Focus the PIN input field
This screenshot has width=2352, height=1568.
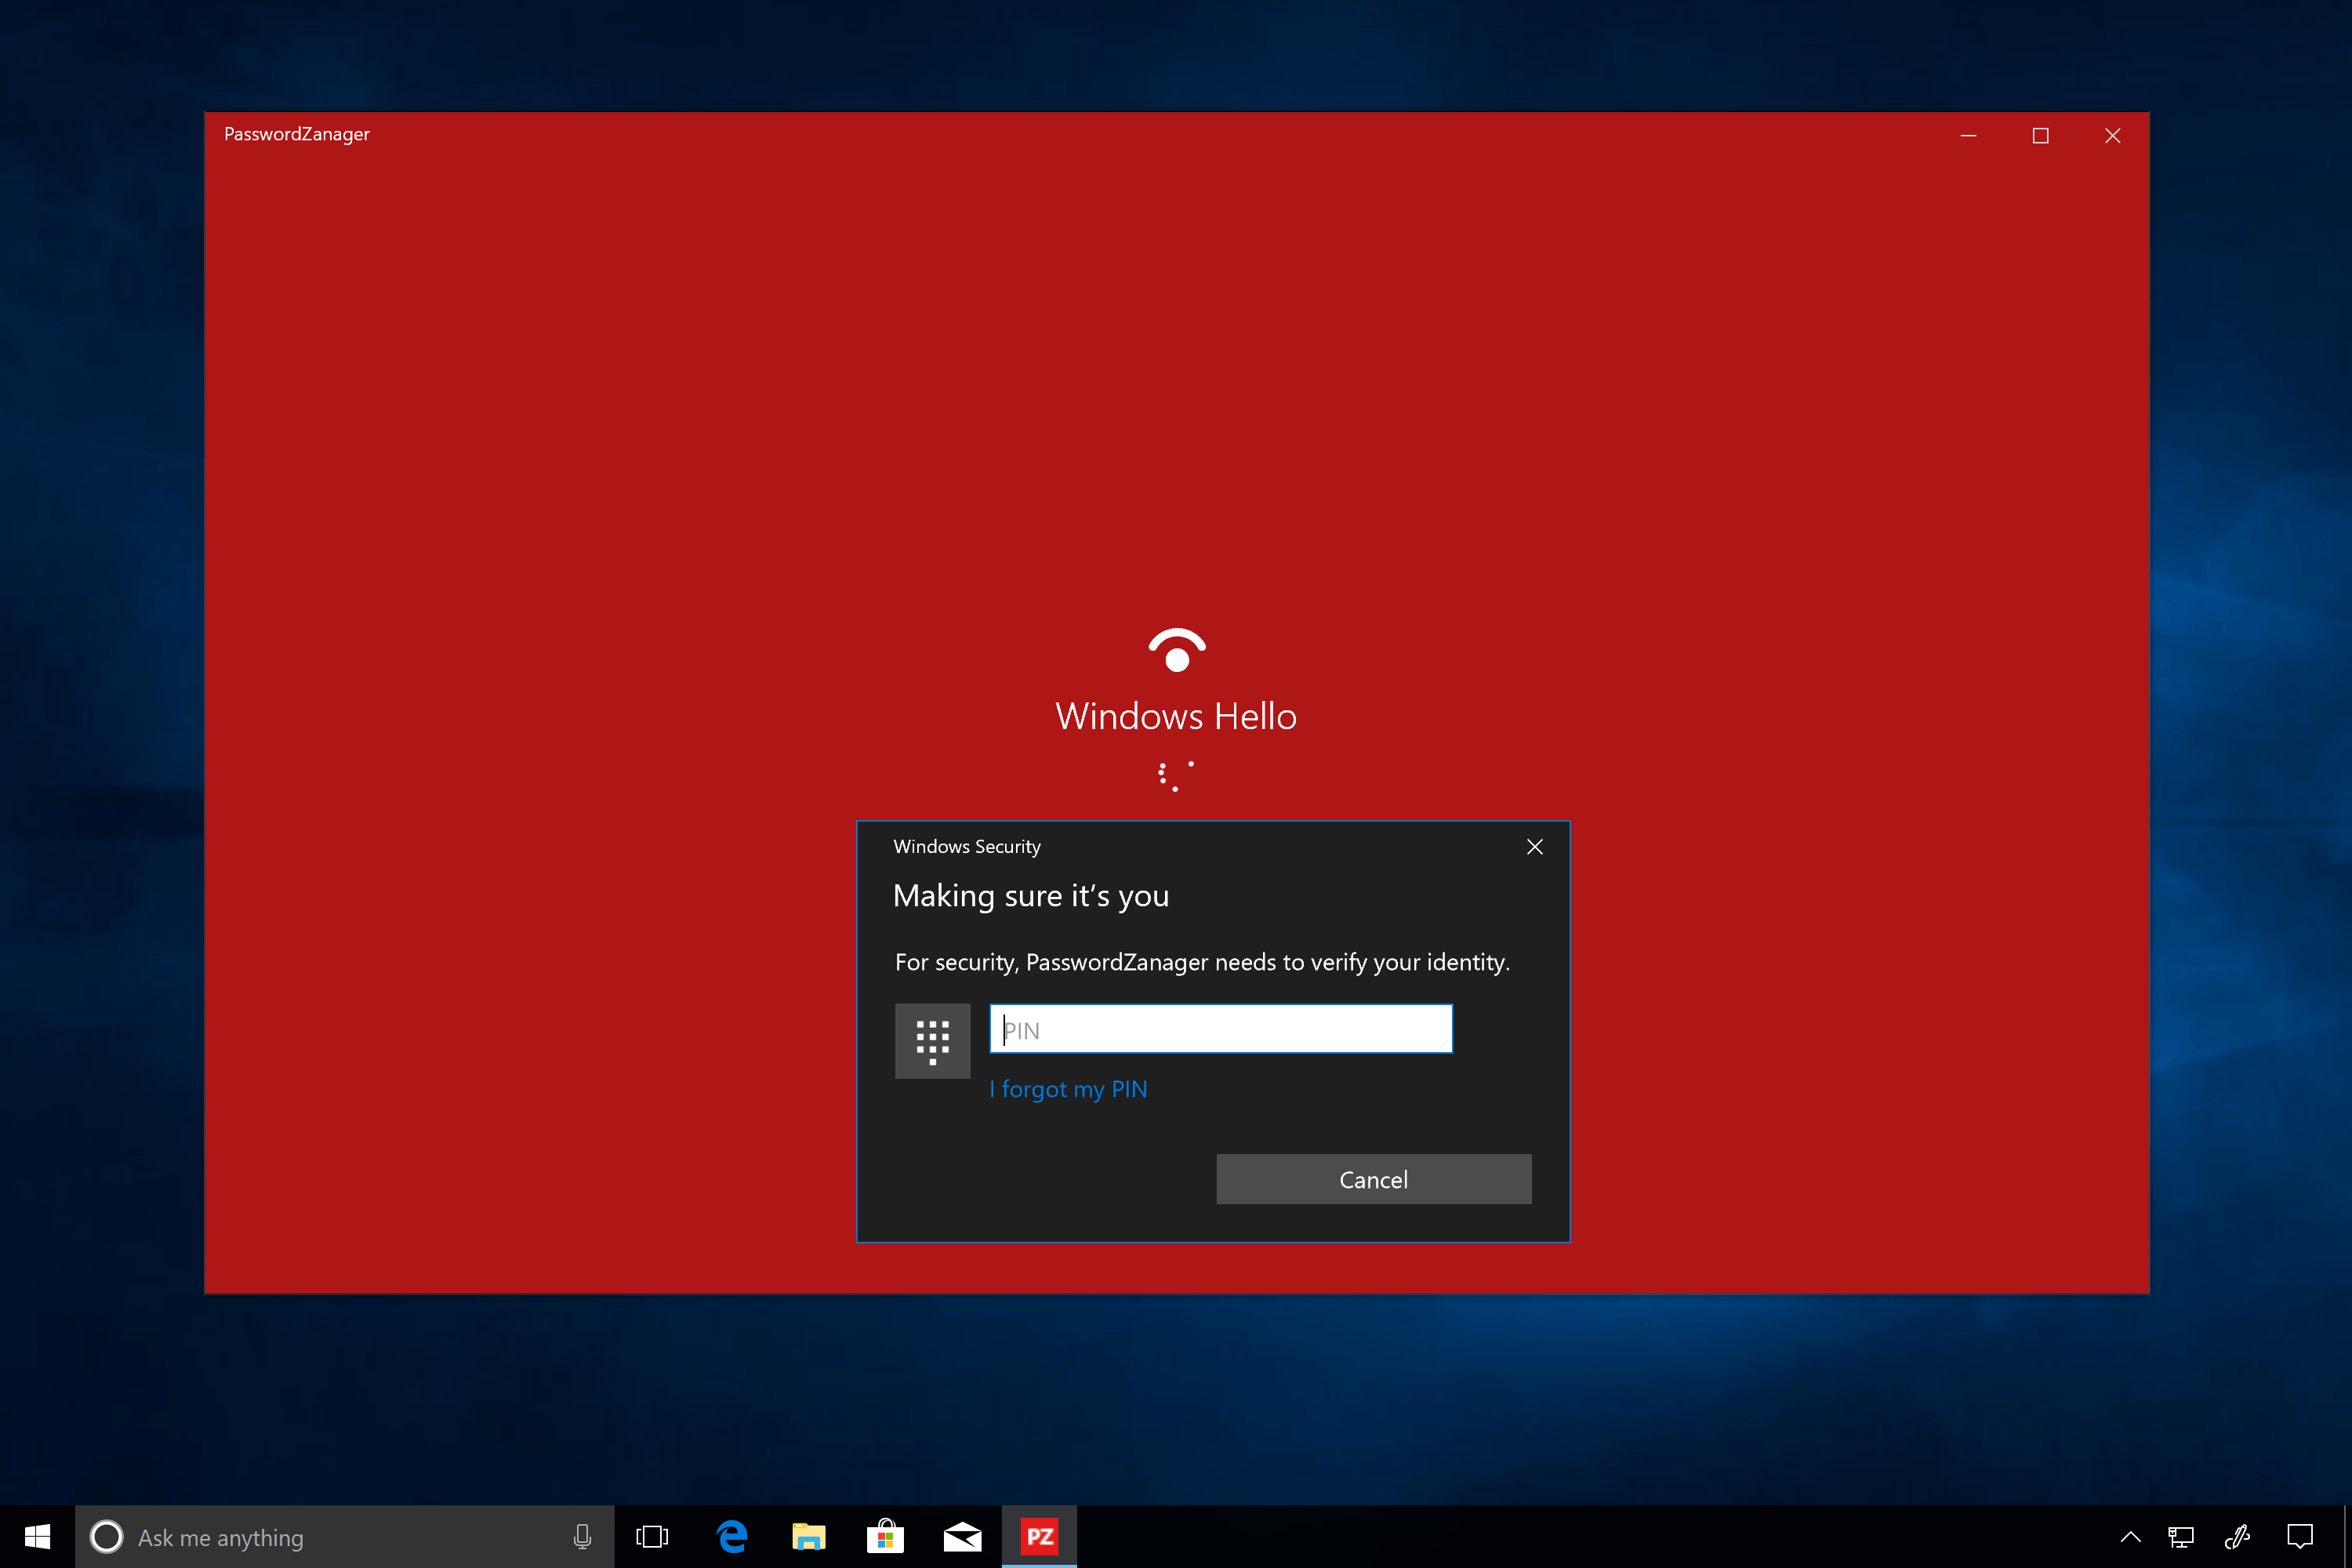coord(1220,1029)
